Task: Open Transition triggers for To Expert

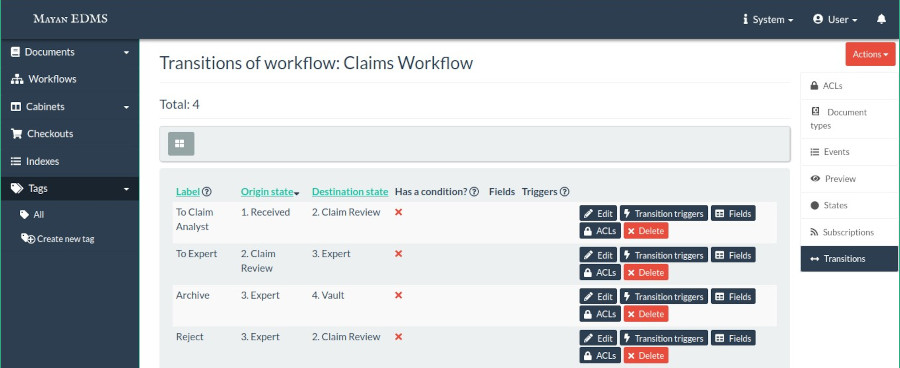Action: pyautogui.click(x=664, y=255)
